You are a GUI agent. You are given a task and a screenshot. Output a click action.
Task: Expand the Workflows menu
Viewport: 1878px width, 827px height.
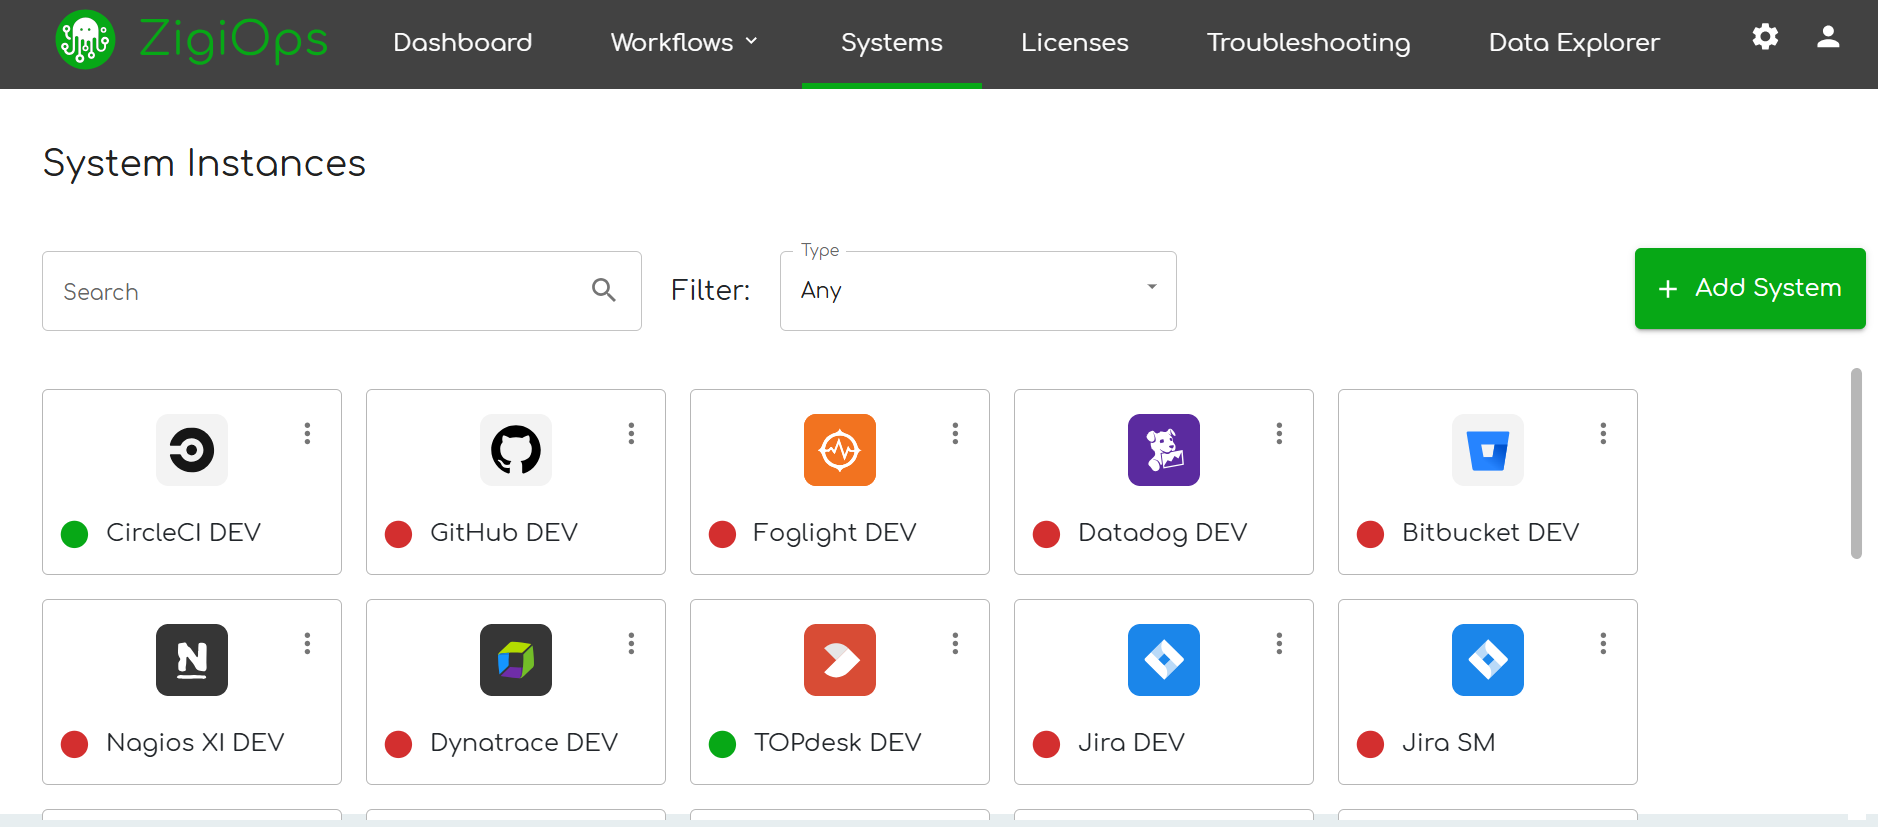point(684,43)
